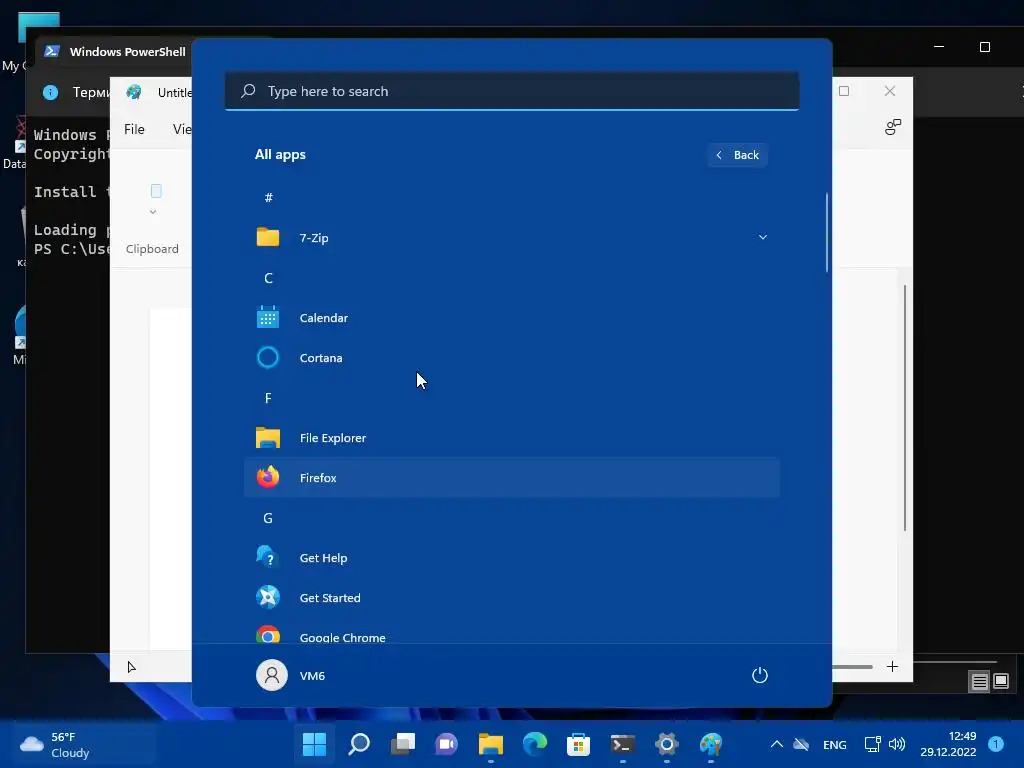Click the Paint zoom in plus button
Viewport: 1024px width, 768px height.
tap(893, 666)
